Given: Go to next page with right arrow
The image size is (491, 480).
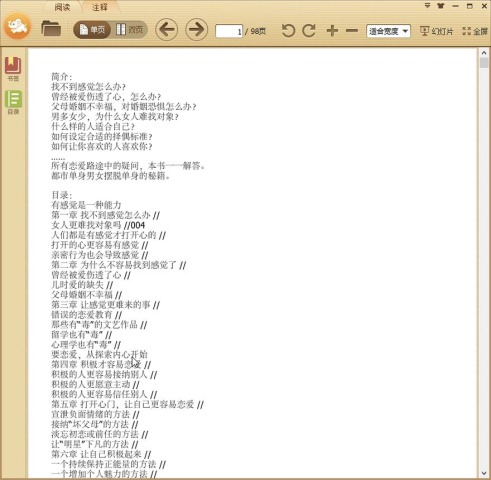Looking at the screenshot, I should (196, 30).
